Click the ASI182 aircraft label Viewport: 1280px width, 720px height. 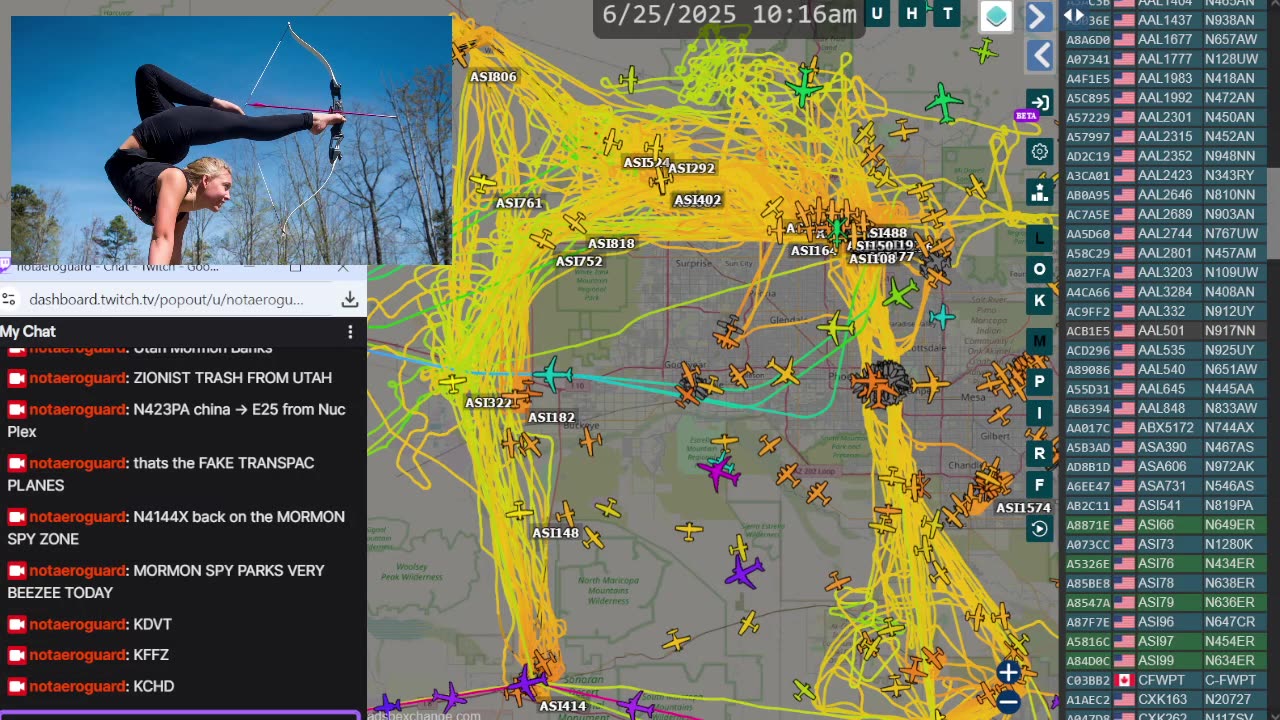tap(551, 417)
